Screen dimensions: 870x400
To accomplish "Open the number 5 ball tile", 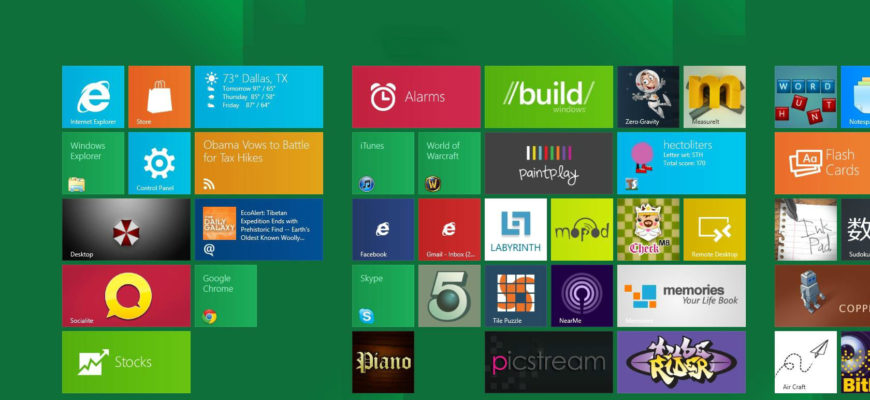I will pos(449,296).
